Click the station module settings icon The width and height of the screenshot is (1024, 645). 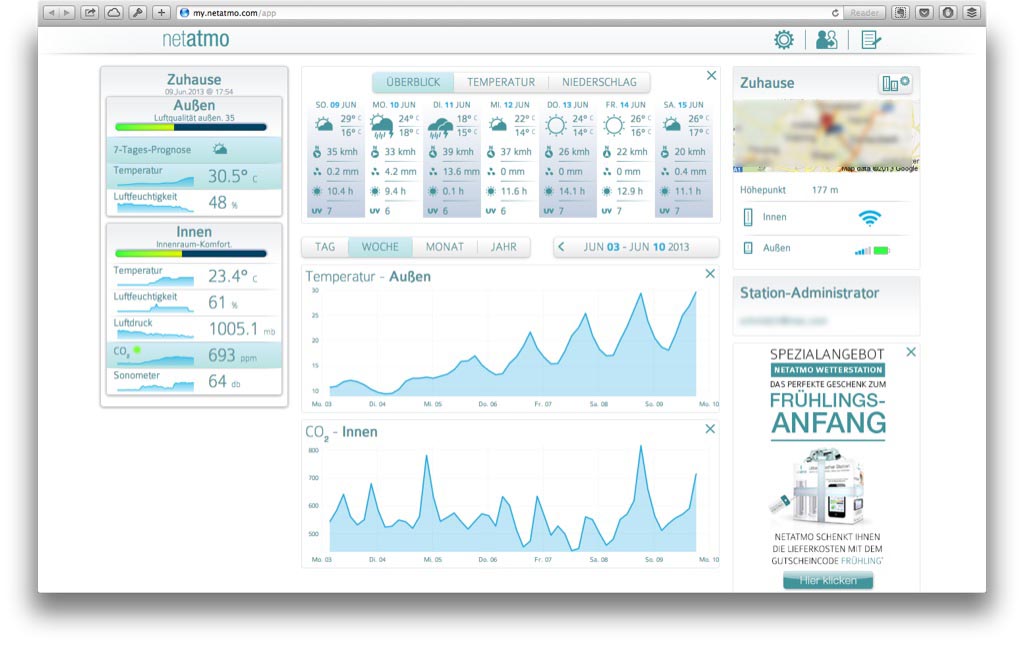point(895,83)
